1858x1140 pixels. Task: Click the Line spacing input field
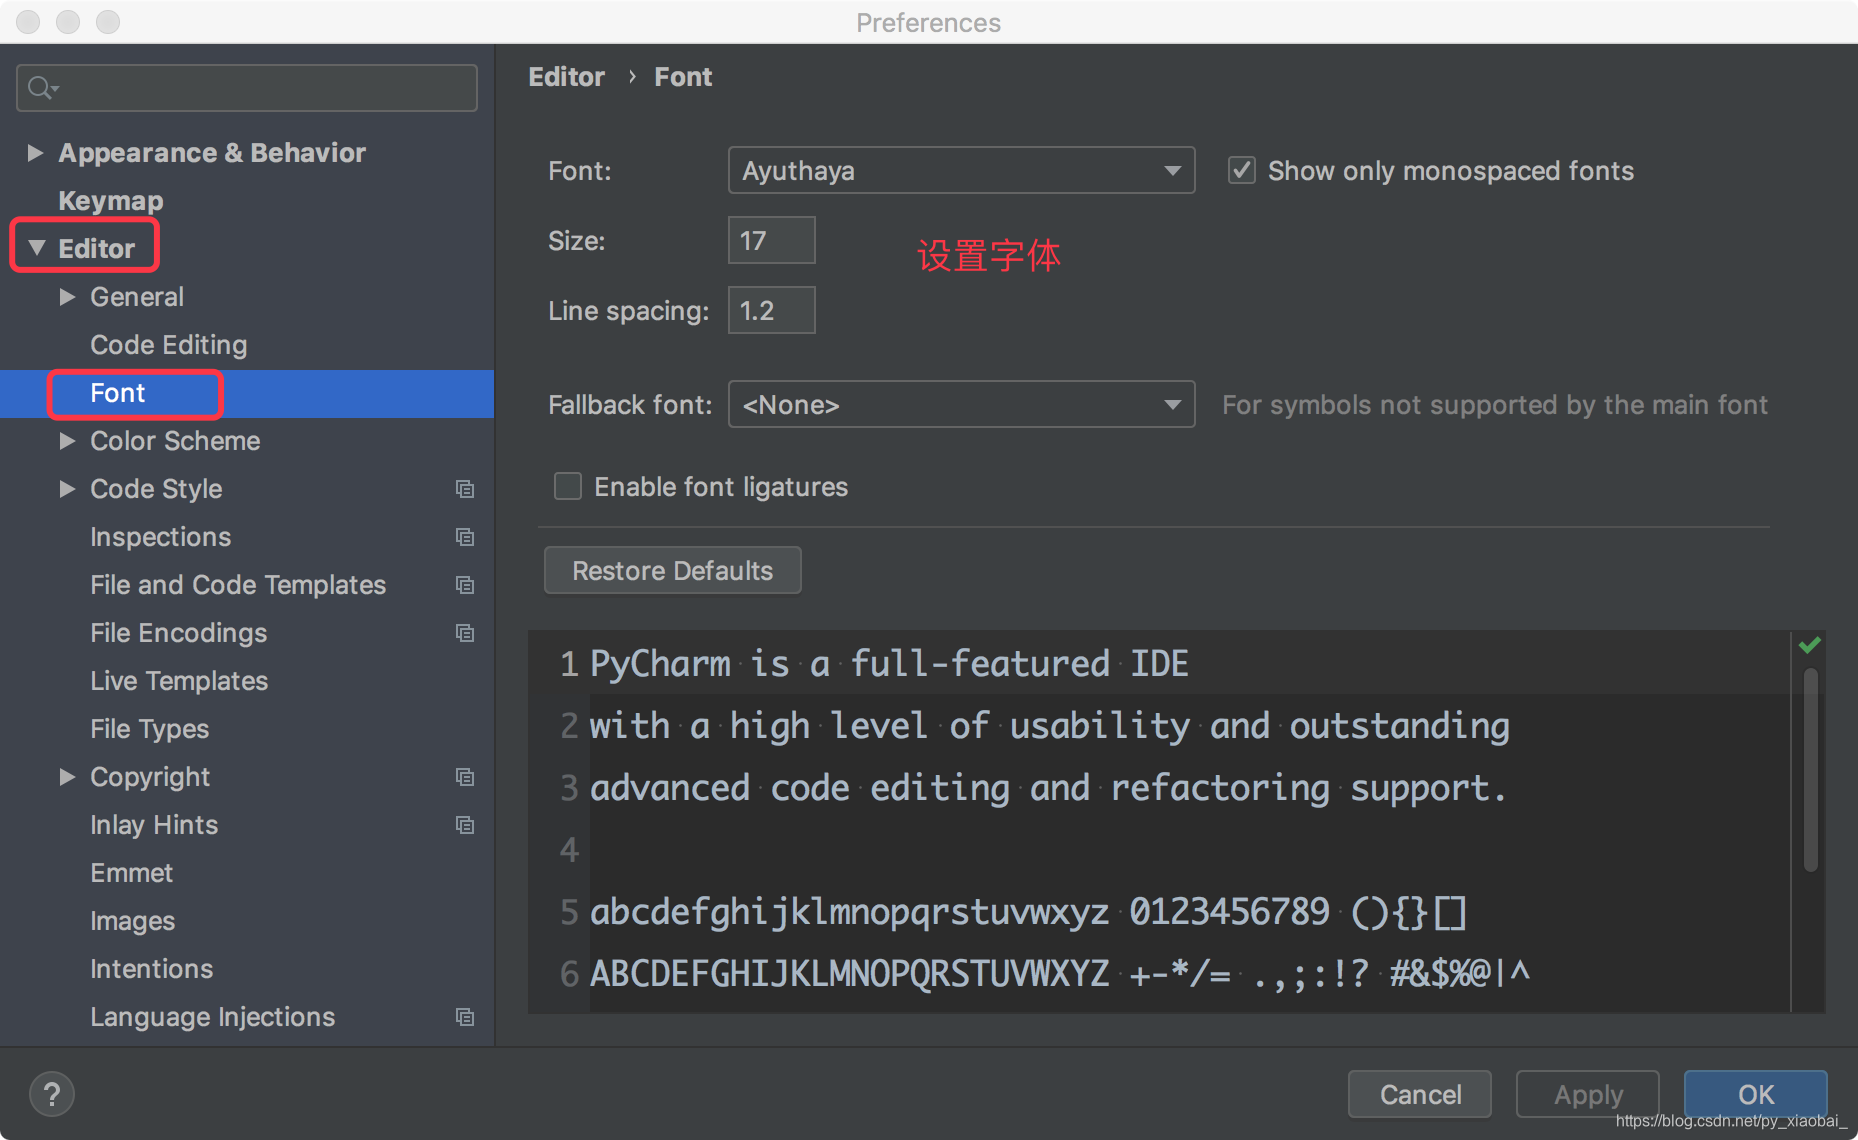[772, 310]
